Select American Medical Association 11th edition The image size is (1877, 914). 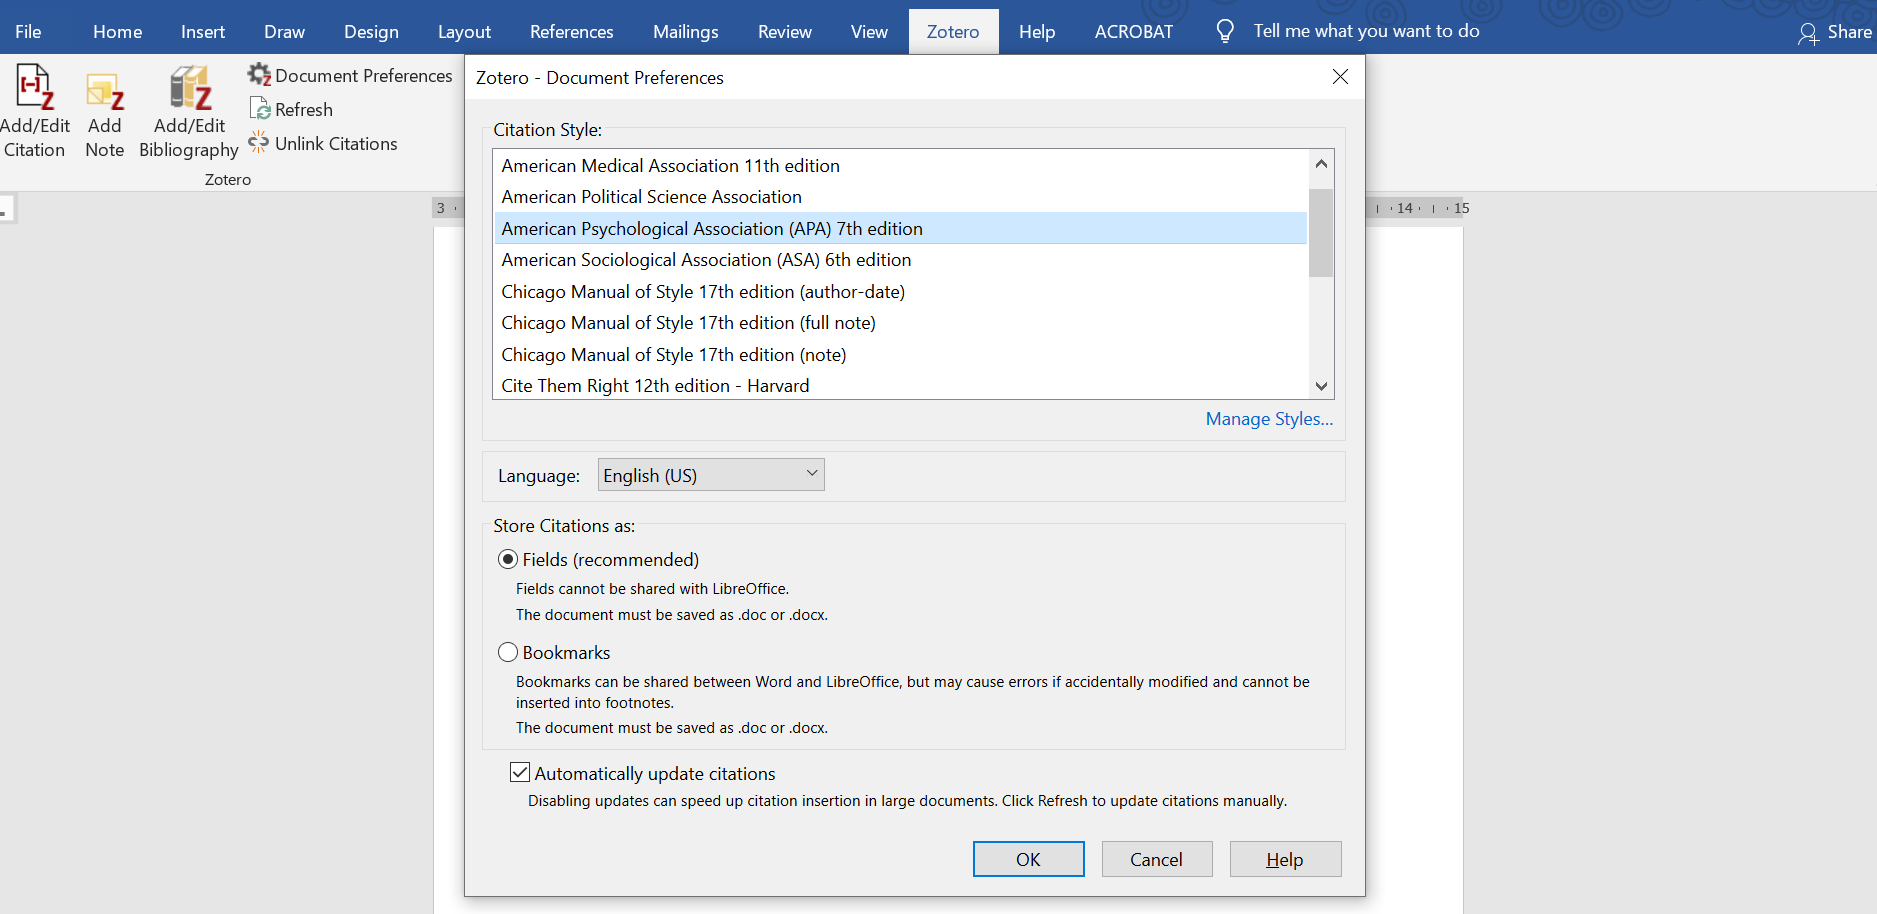pos(901,166)
